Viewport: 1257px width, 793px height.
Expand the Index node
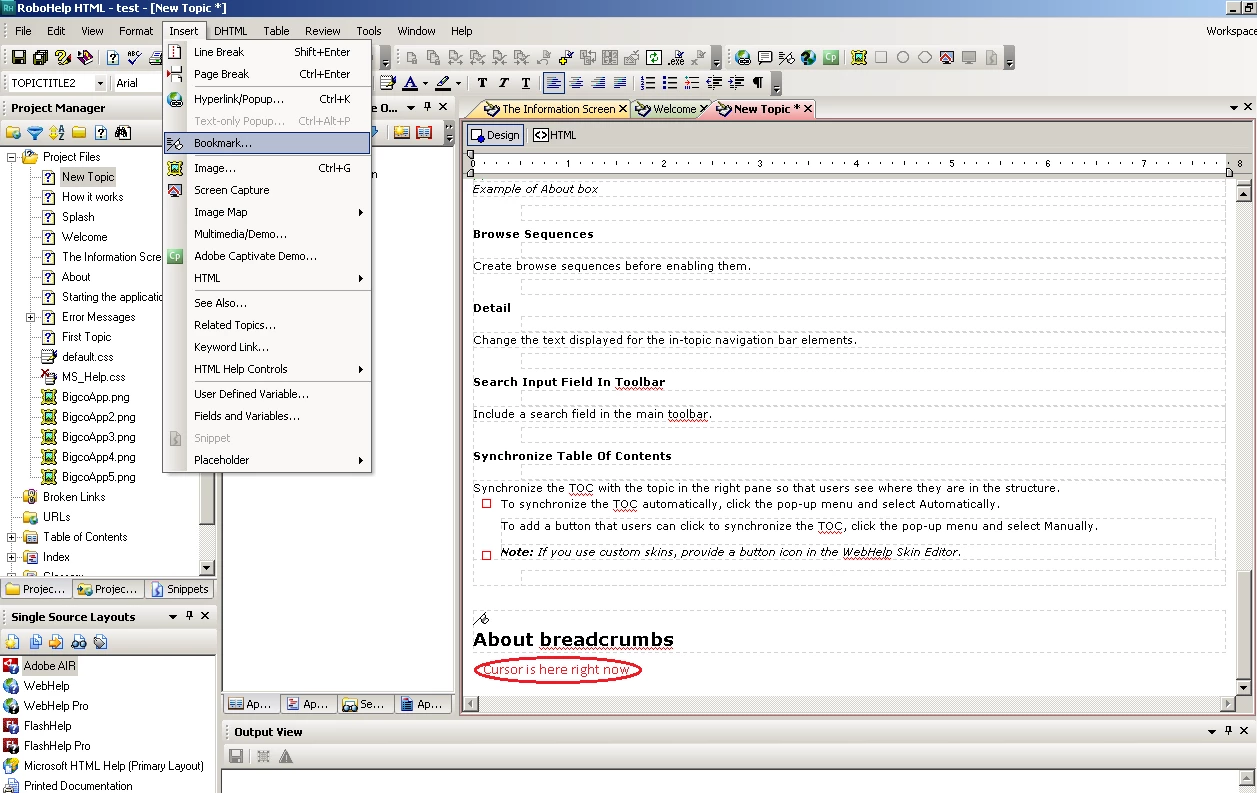pos(11,557)
